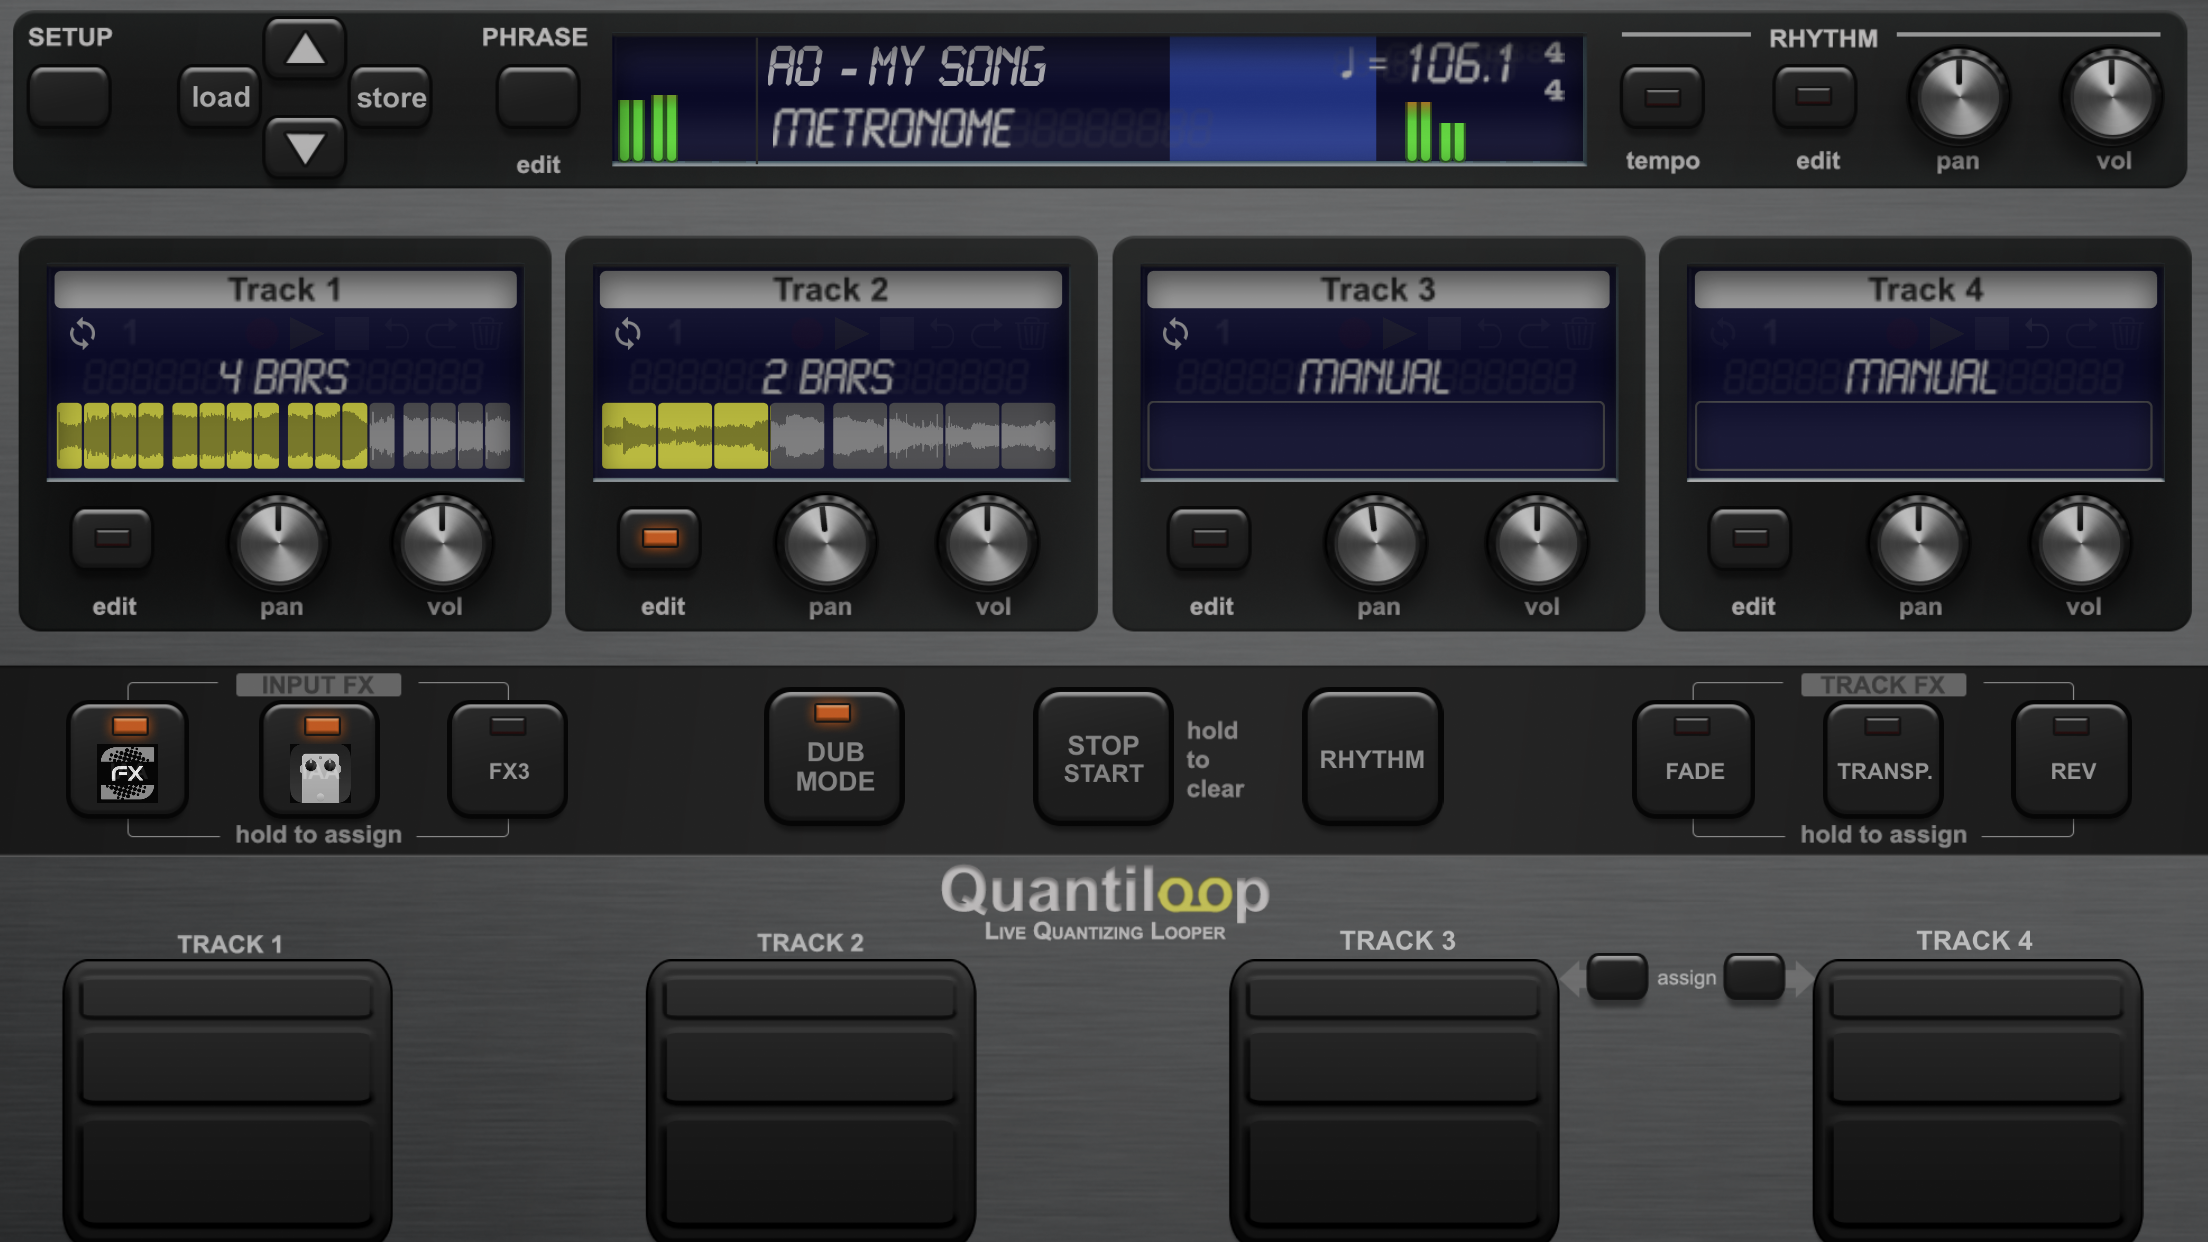Enable the FADE track effect
Image resolution: width=2208 pixels, height=1242 pixels.
1693,759
